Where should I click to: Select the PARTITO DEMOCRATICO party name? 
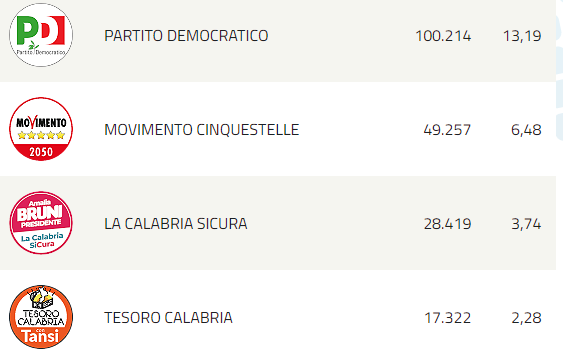click(186, 36)
